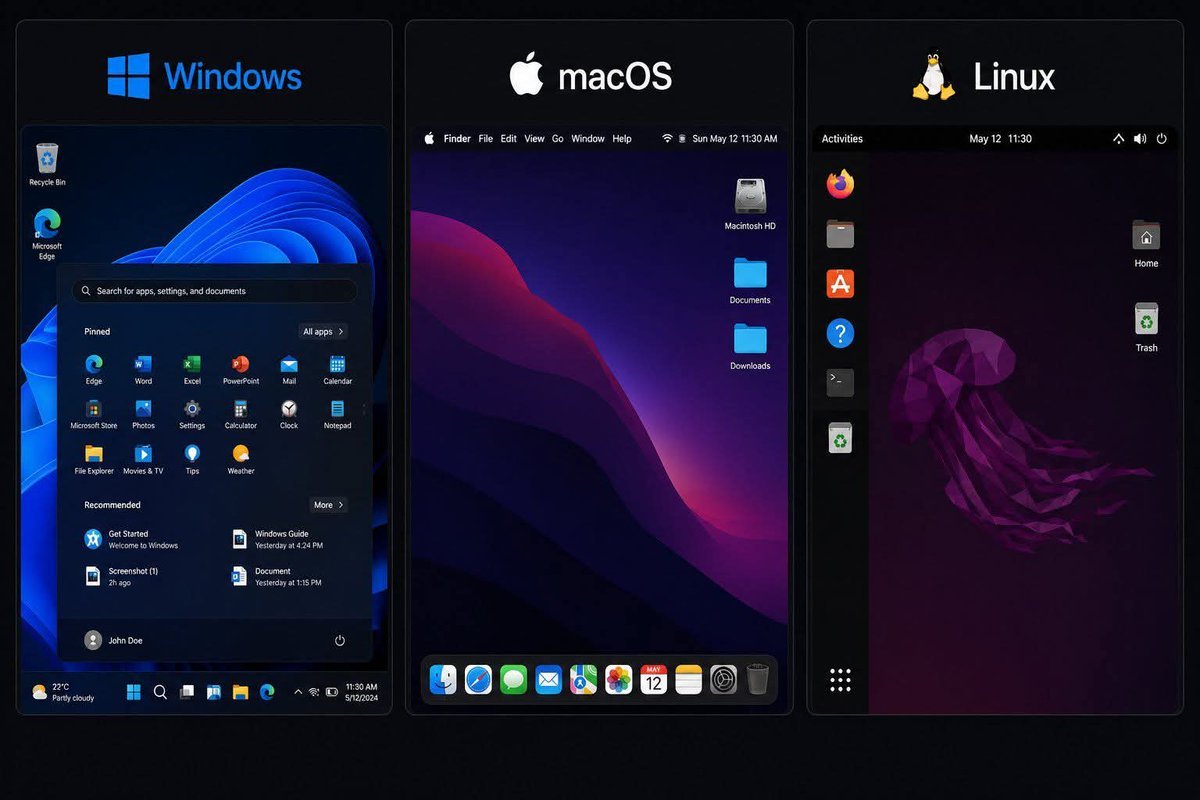Screen dimensions: 1200x800
Task: Open Weather in Windows pinned apps
Action: point(240,458)
